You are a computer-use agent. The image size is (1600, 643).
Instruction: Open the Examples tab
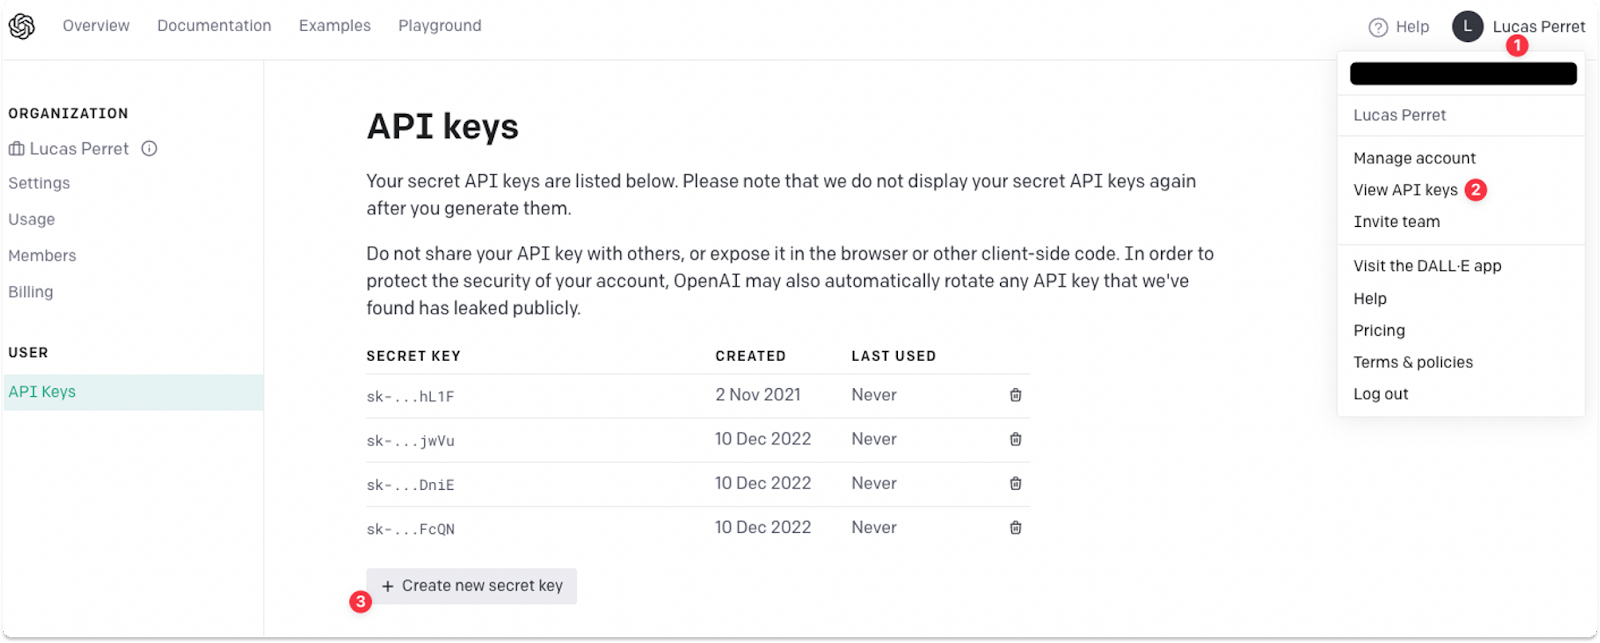click(335, 26)
